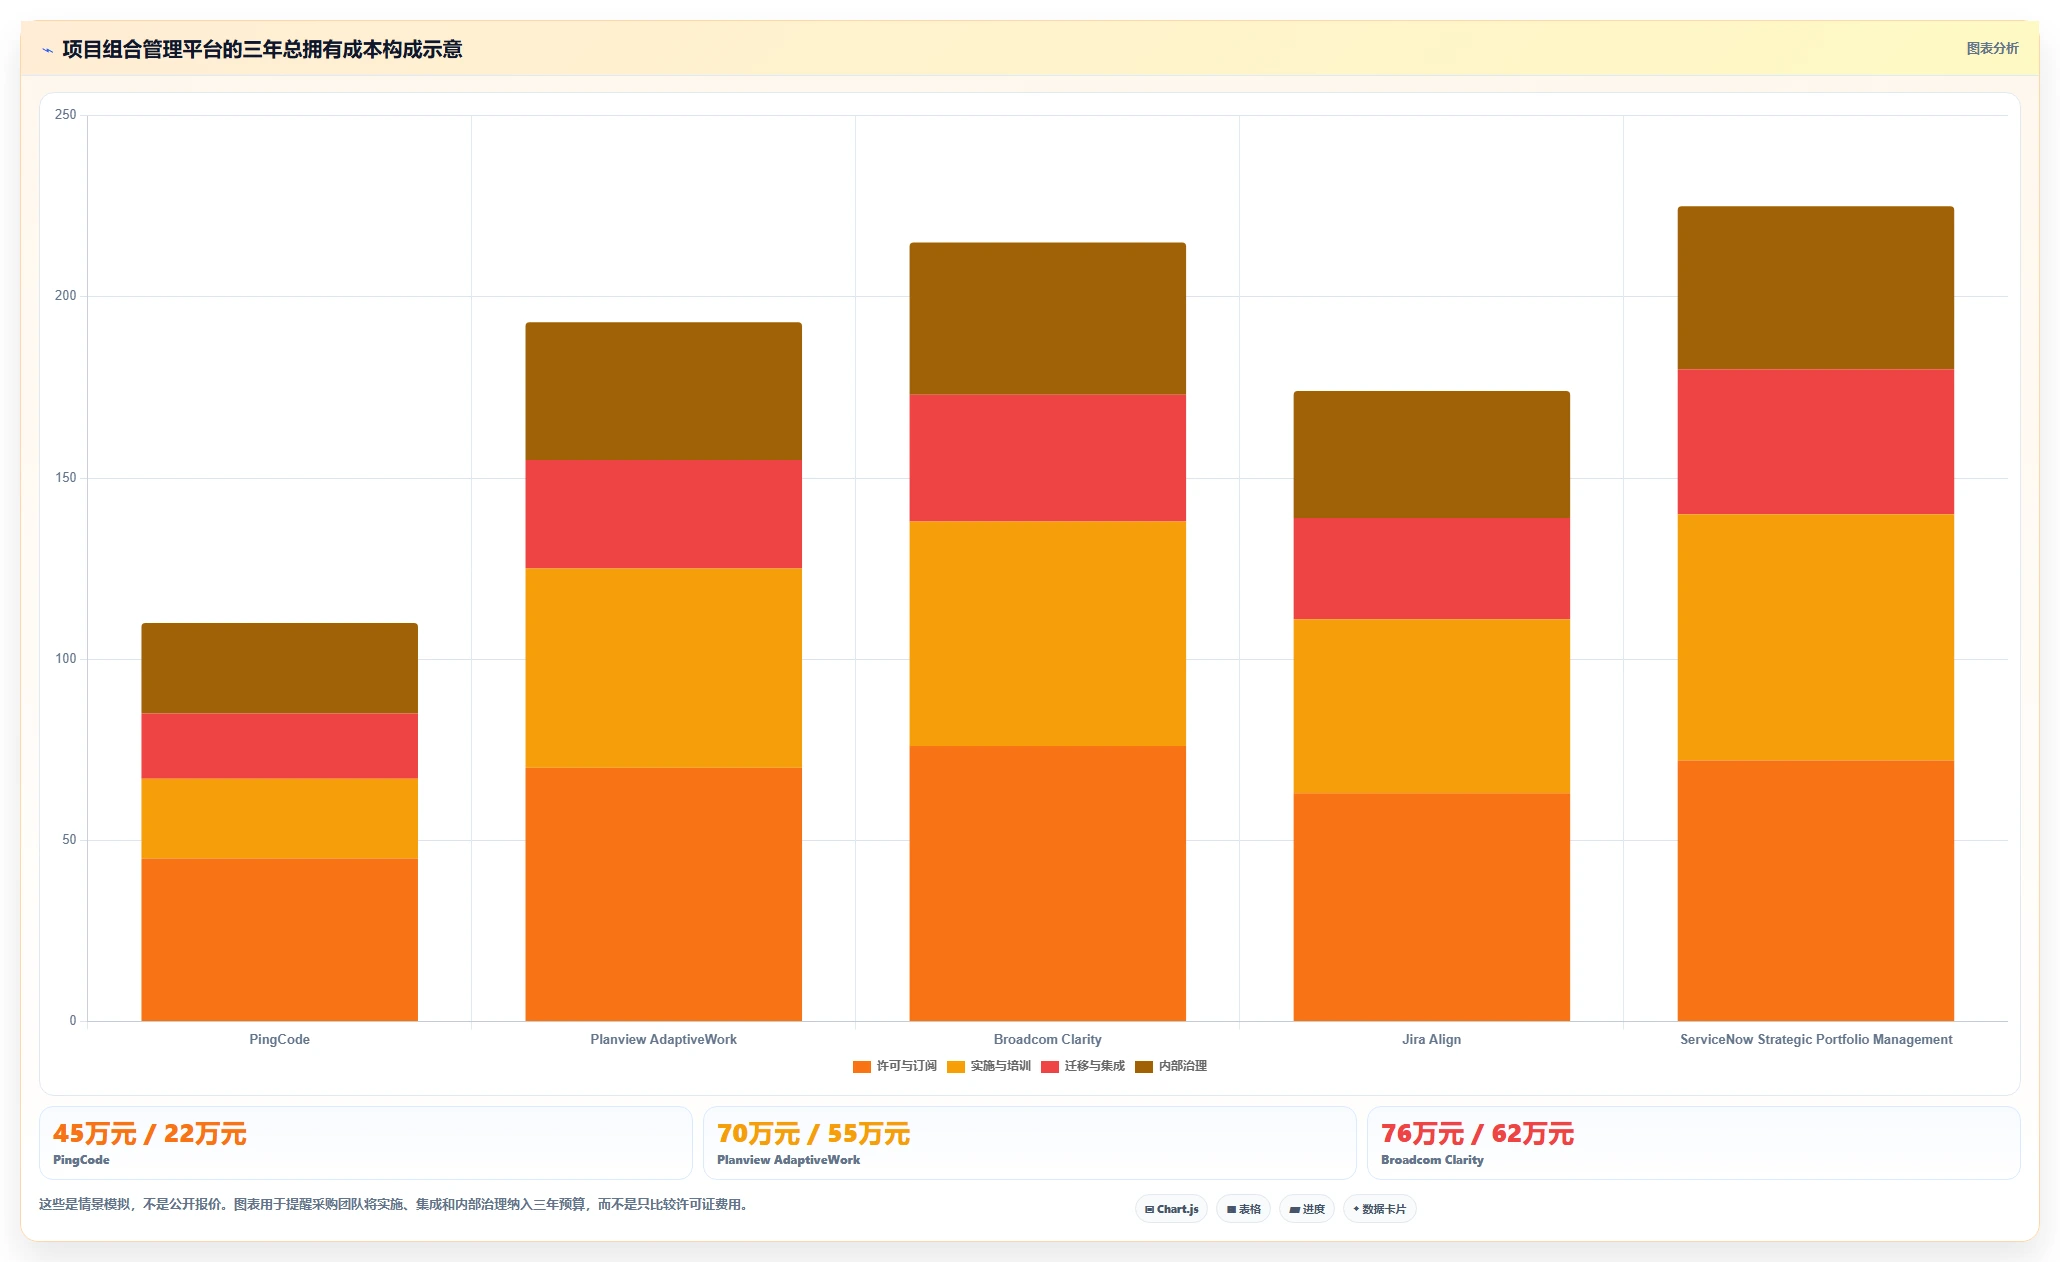Click the 150 y-axis tick label

click(x=66, y=478)
